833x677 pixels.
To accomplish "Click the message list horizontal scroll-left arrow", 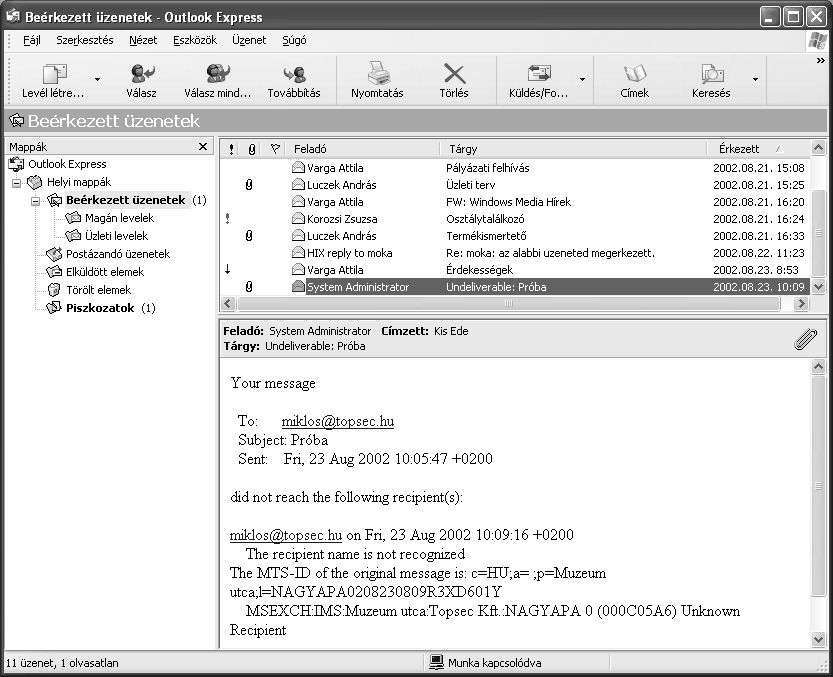I will click(228, 304).
